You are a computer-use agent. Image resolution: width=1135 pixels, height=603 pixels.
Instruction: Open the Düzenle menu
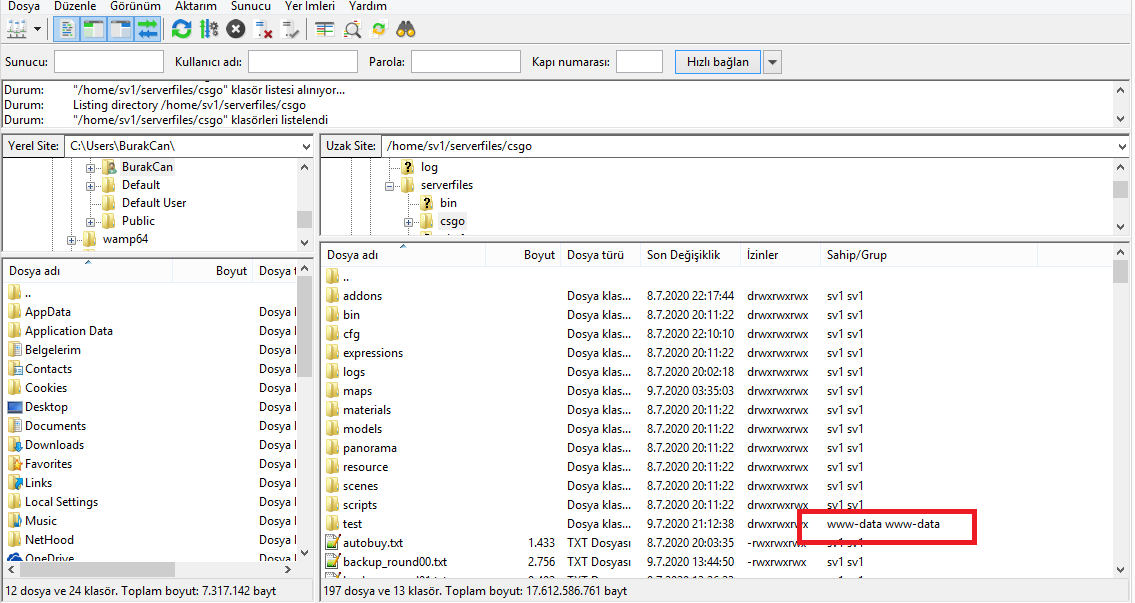tap(75, 6)
